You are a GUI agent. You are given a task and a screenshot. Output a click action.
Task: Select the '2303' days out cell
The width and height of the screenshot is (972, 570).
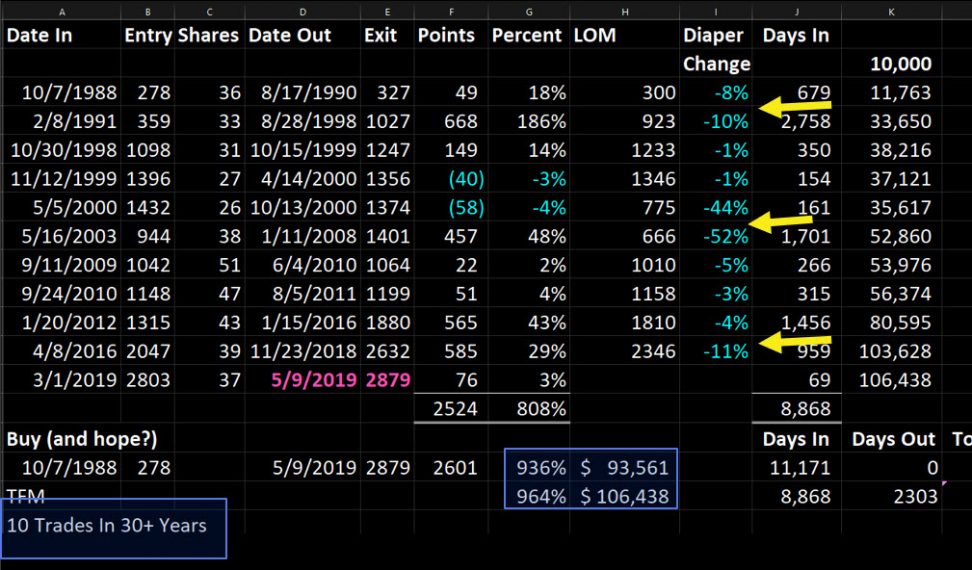tap(891, 496)
